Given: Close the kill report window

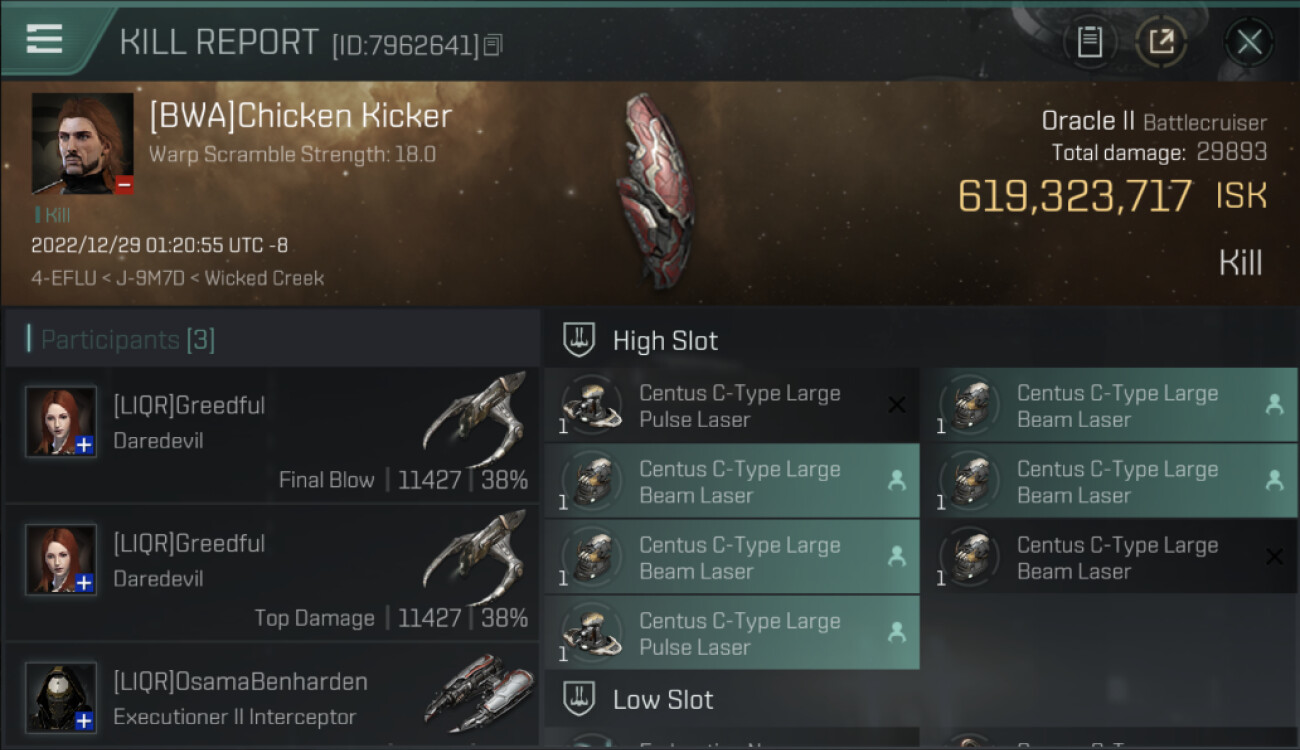Looking at the screenshot, I should point(1249,42).
